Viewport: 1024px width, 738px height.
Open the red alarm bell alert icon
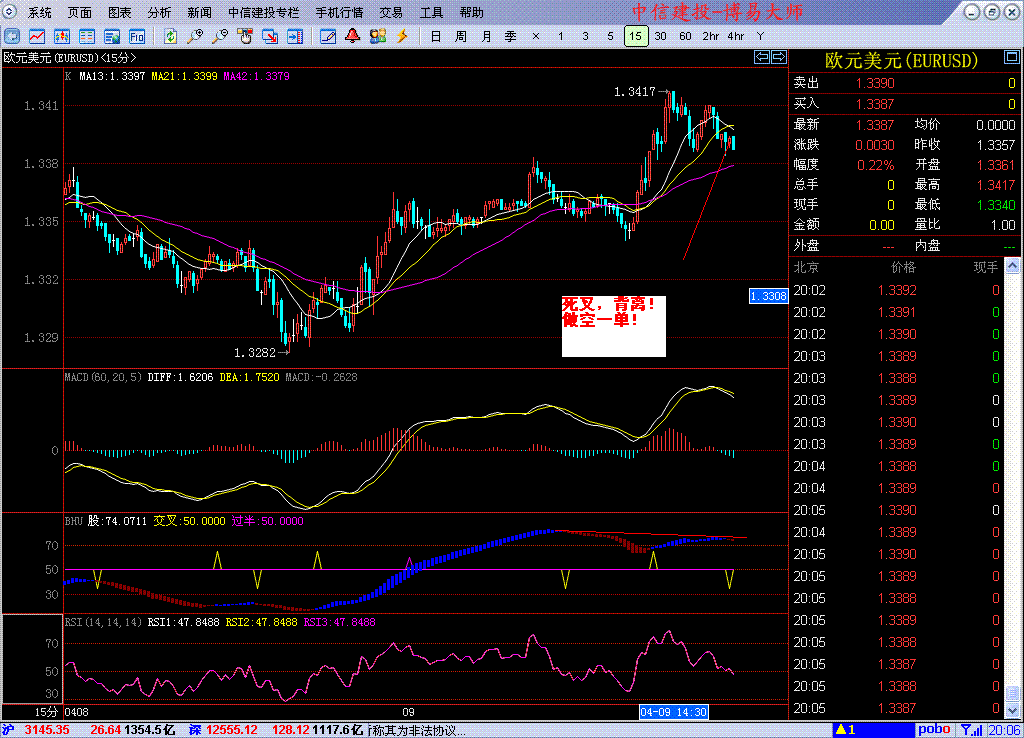point(353,37)
